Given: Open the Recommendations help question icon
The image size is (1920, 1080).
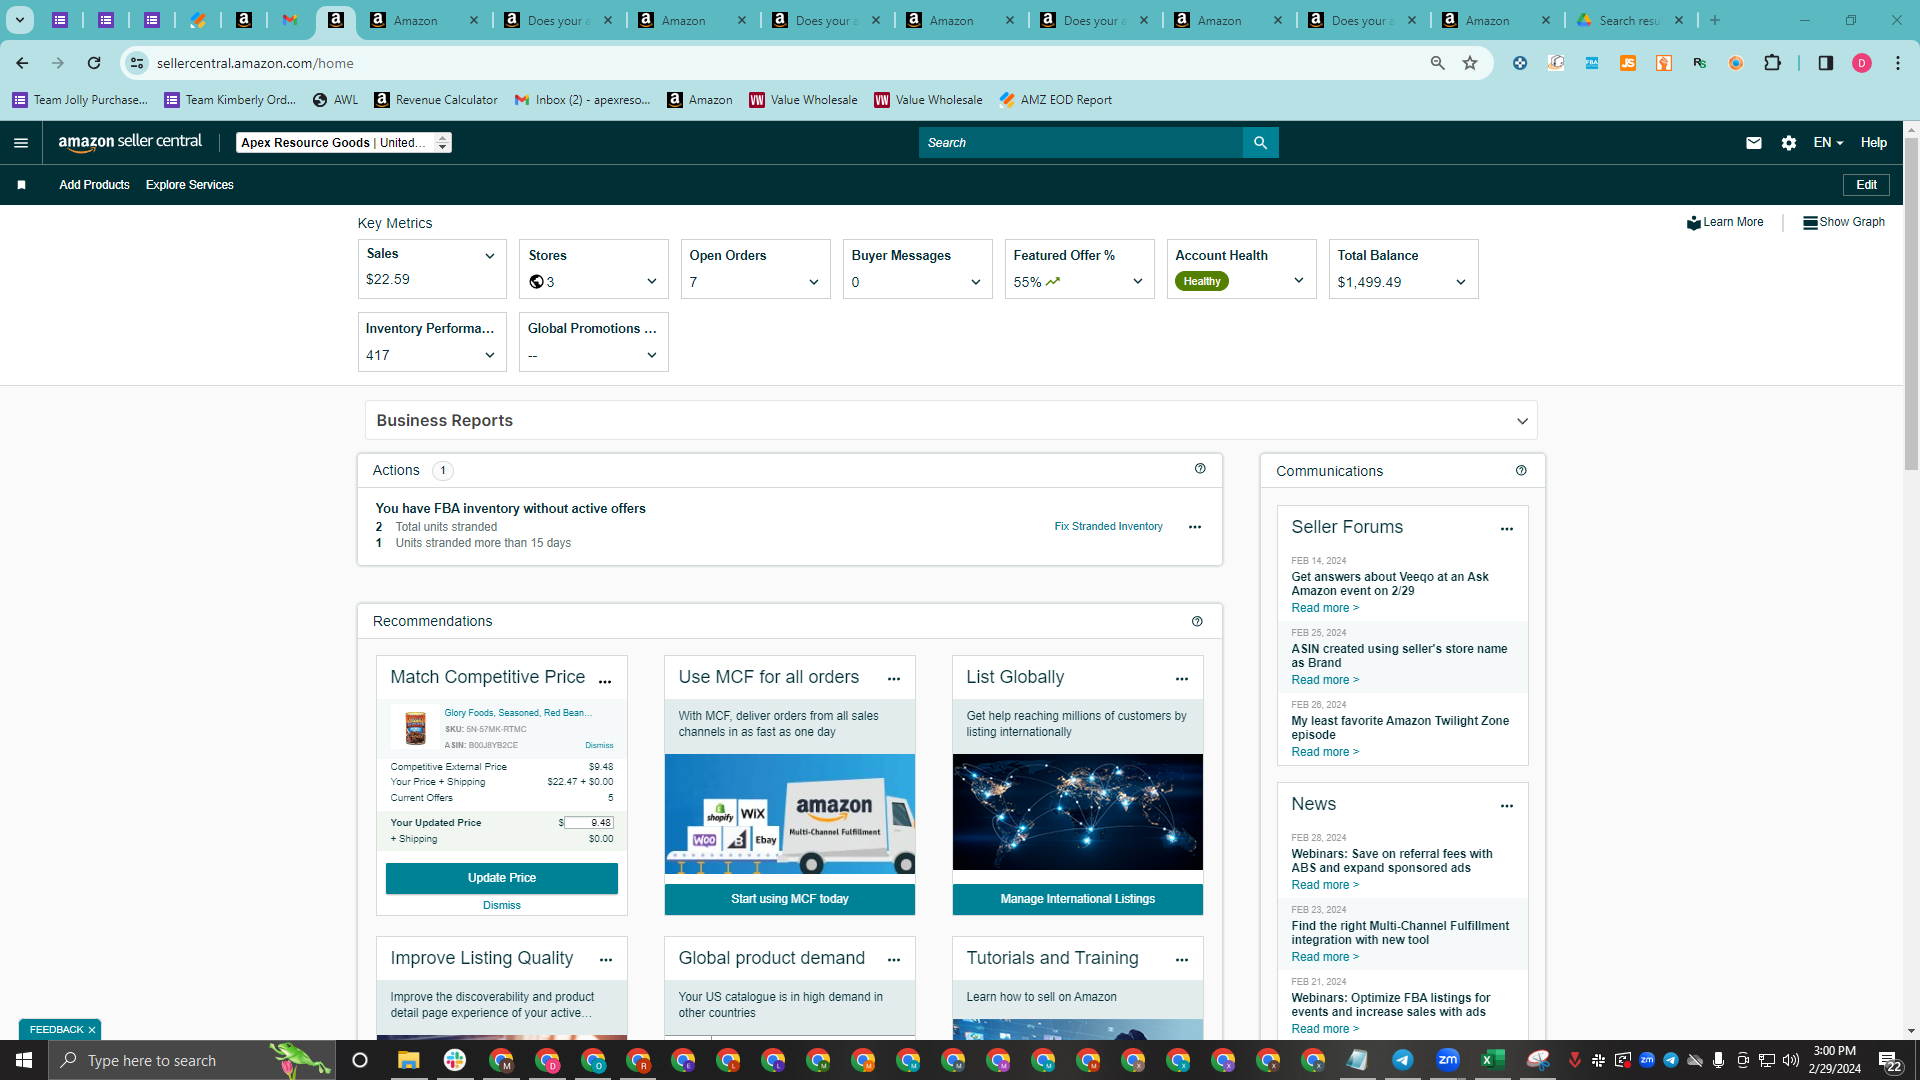Looking at the screenshot, I should 1197,621.
